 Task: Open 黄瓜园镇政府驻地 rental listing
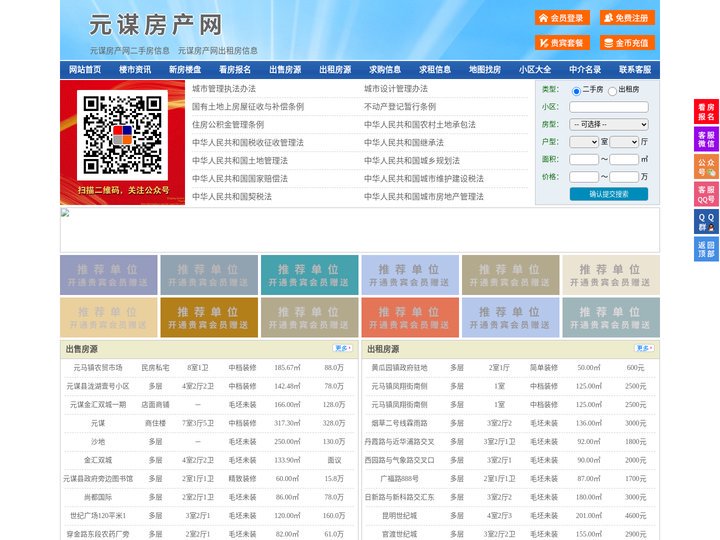pyautogui.click(x=399, y=368)
